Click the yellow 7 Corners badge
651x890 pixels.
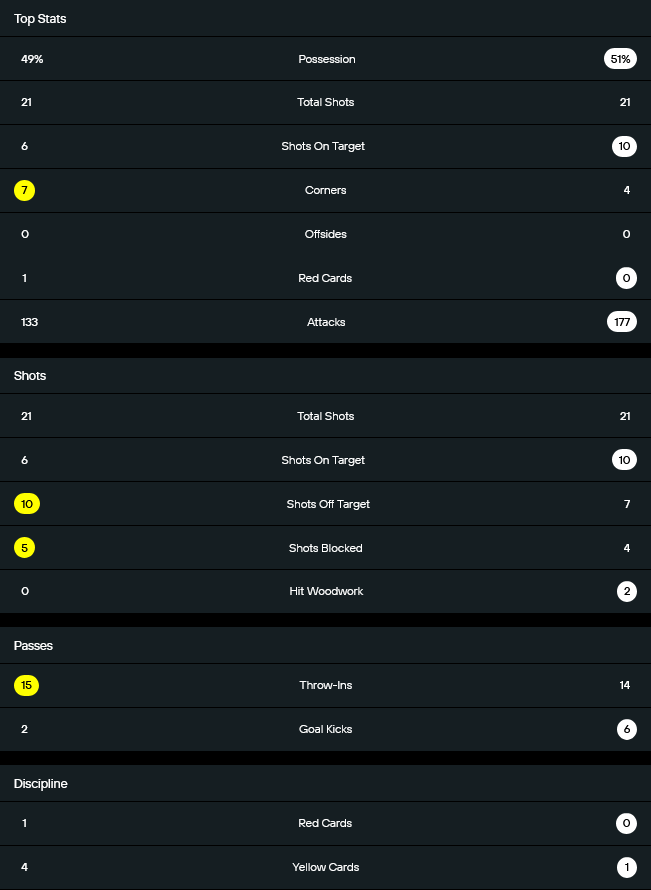25,190
